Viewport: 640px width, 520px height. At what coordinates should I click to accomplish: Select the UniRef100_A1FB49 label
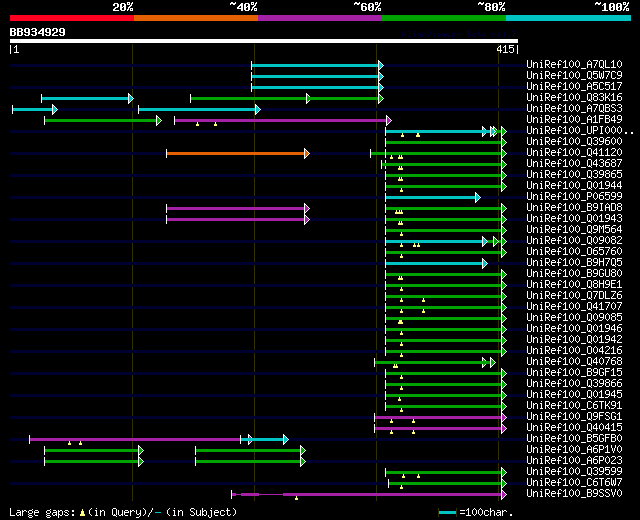[574, 119]
